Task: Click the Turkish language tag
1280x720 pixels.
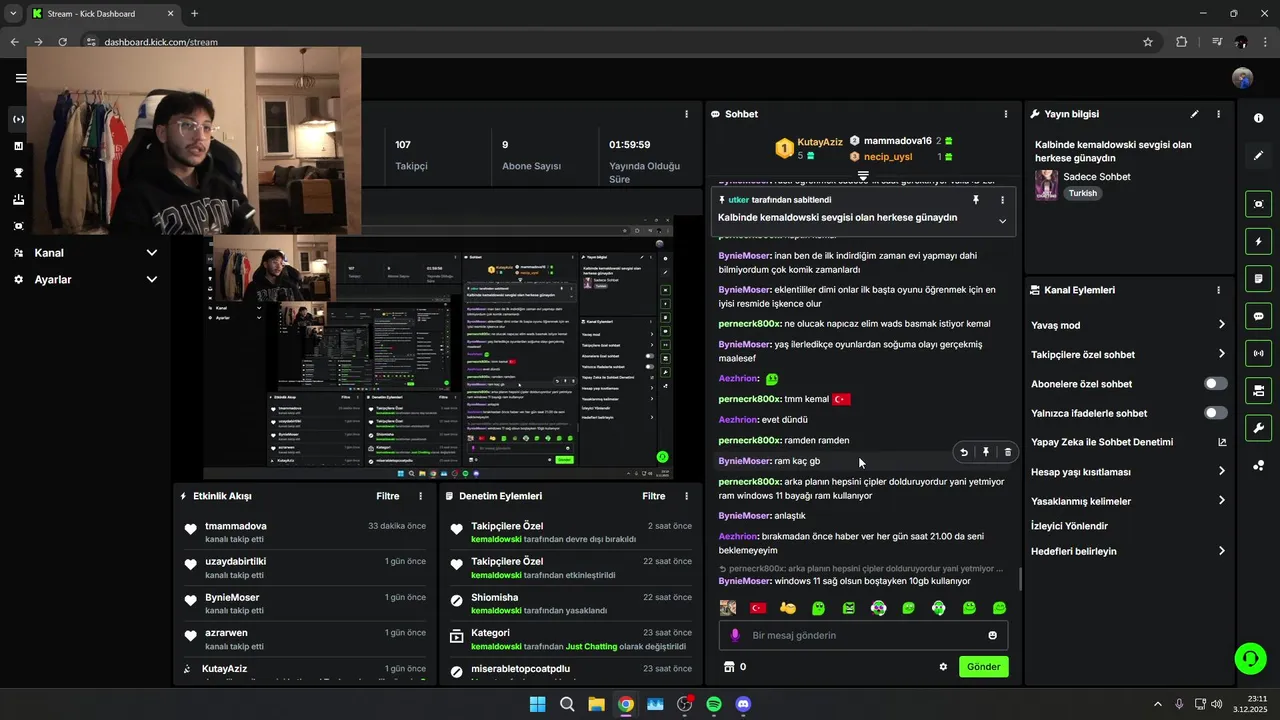Action: tap(1083, 193)
